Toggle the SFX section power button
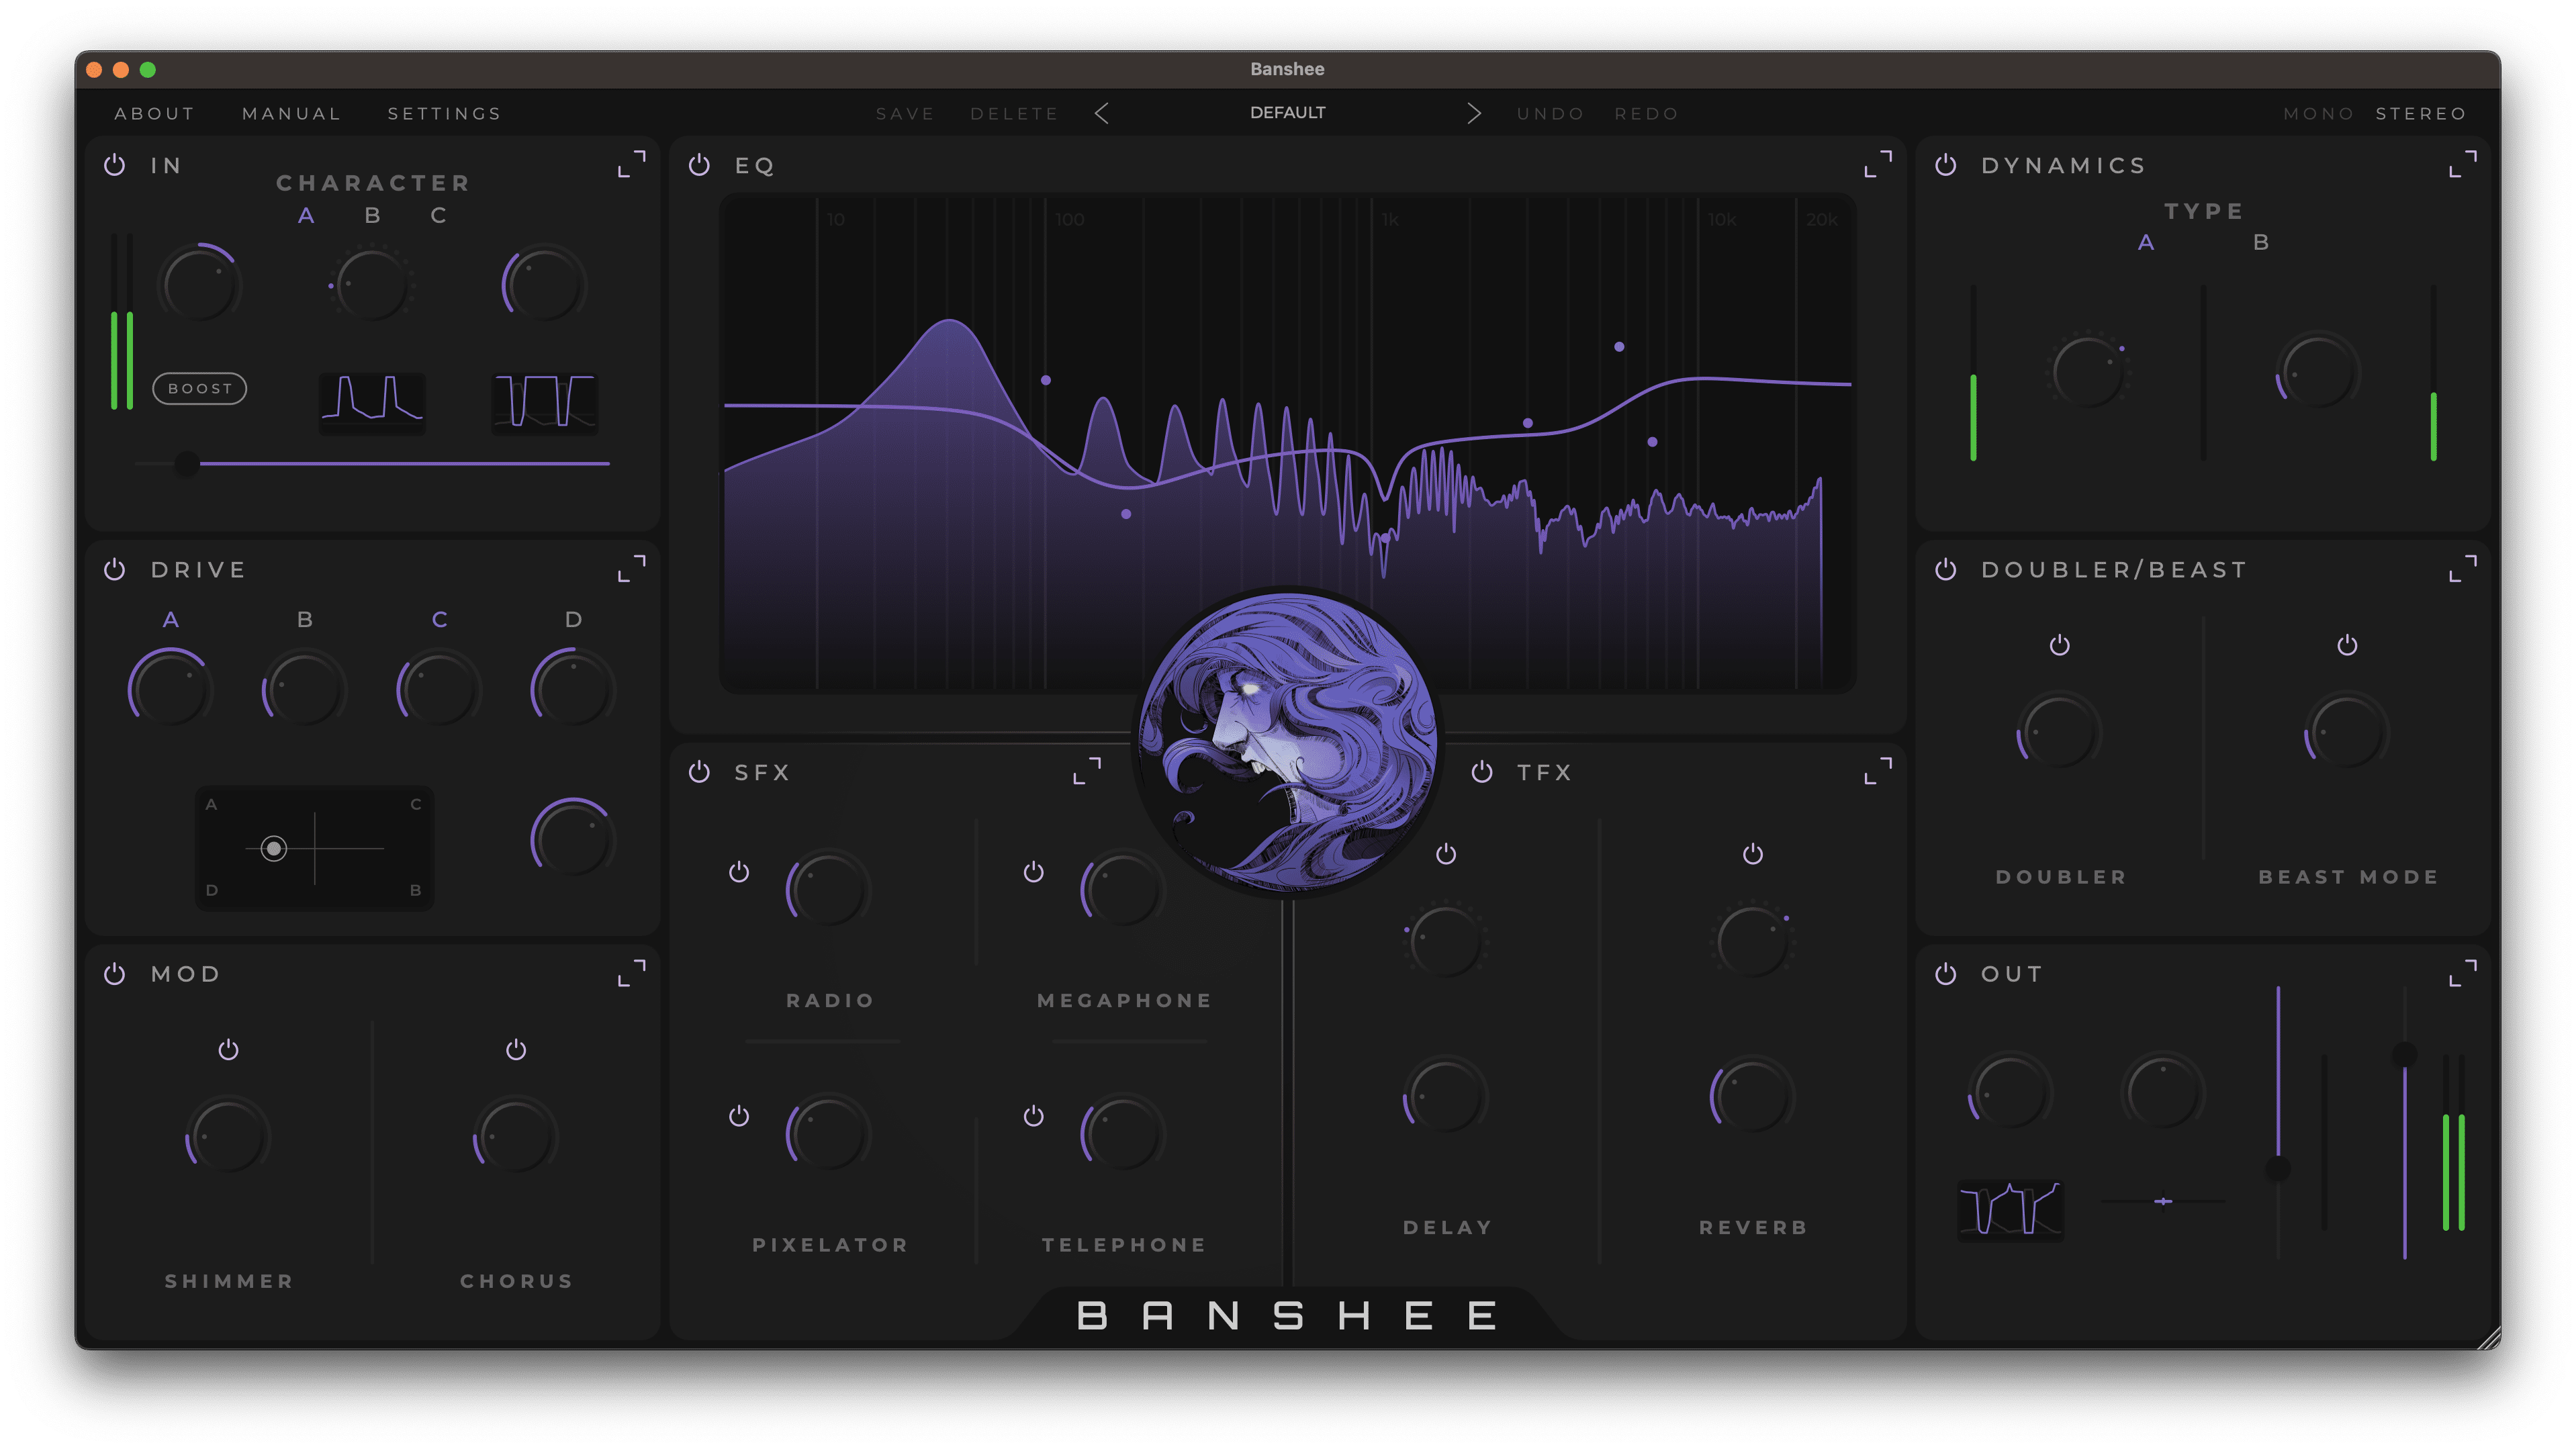2576x1449 pixels. click(699, 772)
